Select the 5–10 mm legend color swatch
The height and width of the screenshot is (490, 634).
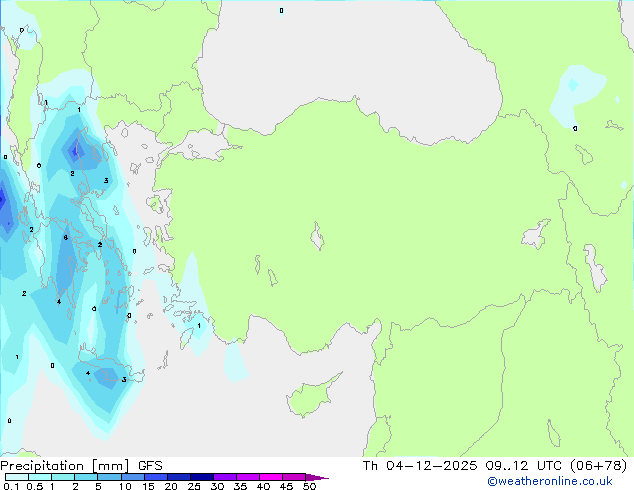(x=109, y=477)
